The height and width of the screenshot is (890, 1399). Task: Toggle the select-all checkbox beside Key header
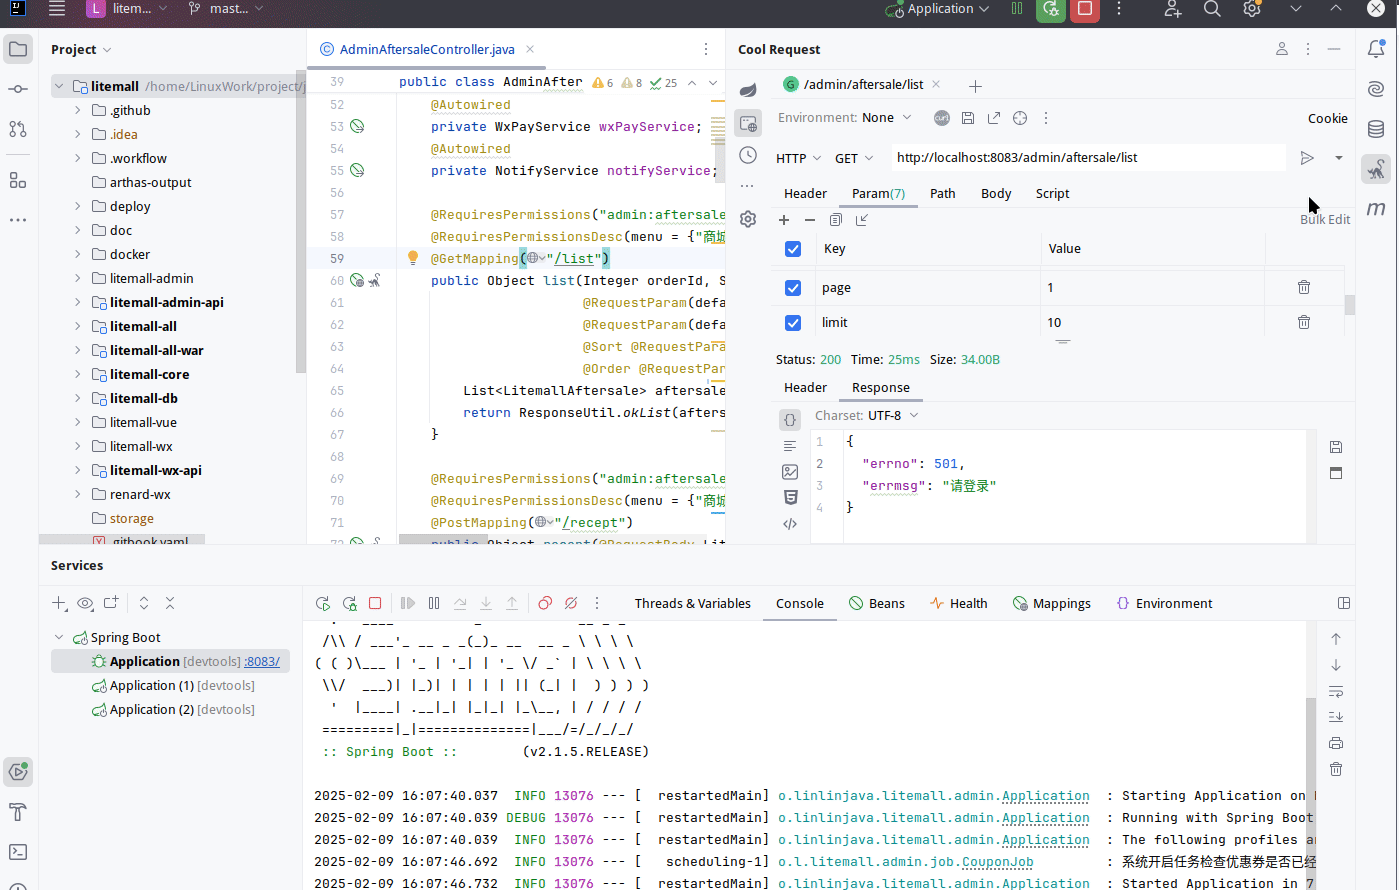793,249
